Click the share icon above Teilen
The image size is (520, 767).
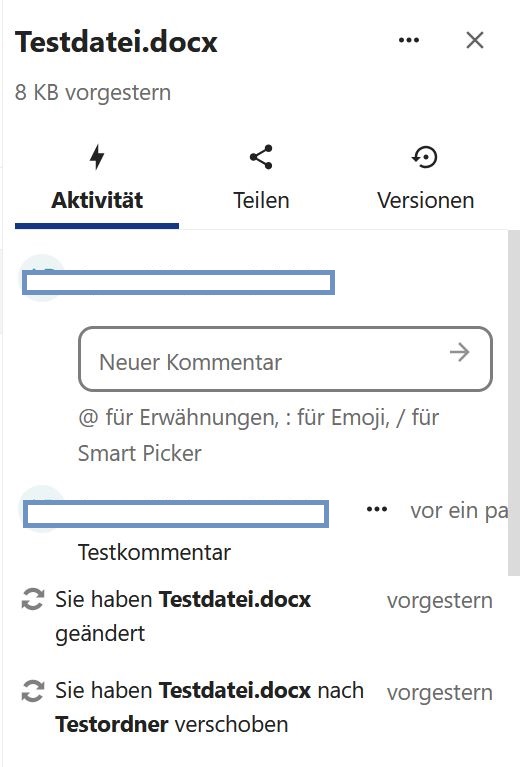click(261, 157)
